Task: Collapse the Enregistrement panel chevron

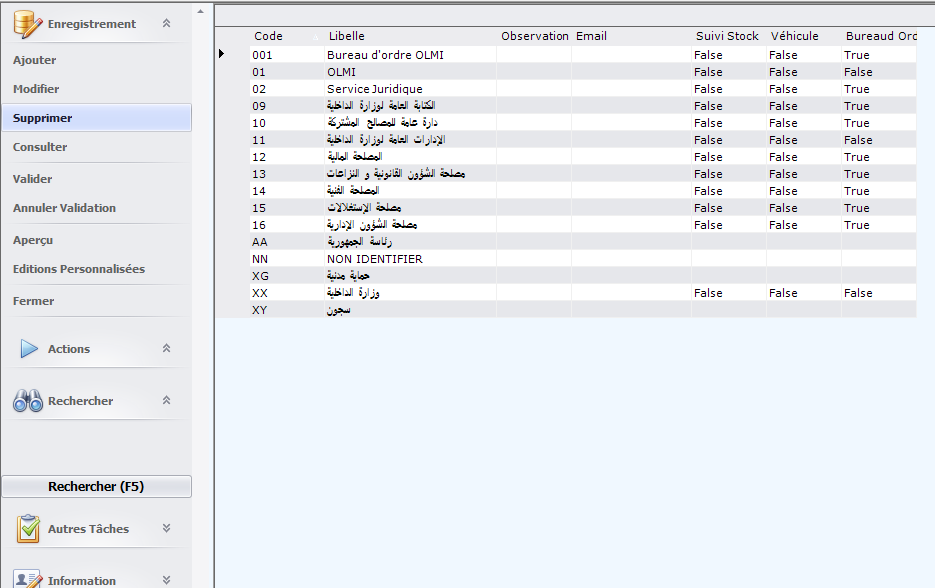Action: pos(166,24)
